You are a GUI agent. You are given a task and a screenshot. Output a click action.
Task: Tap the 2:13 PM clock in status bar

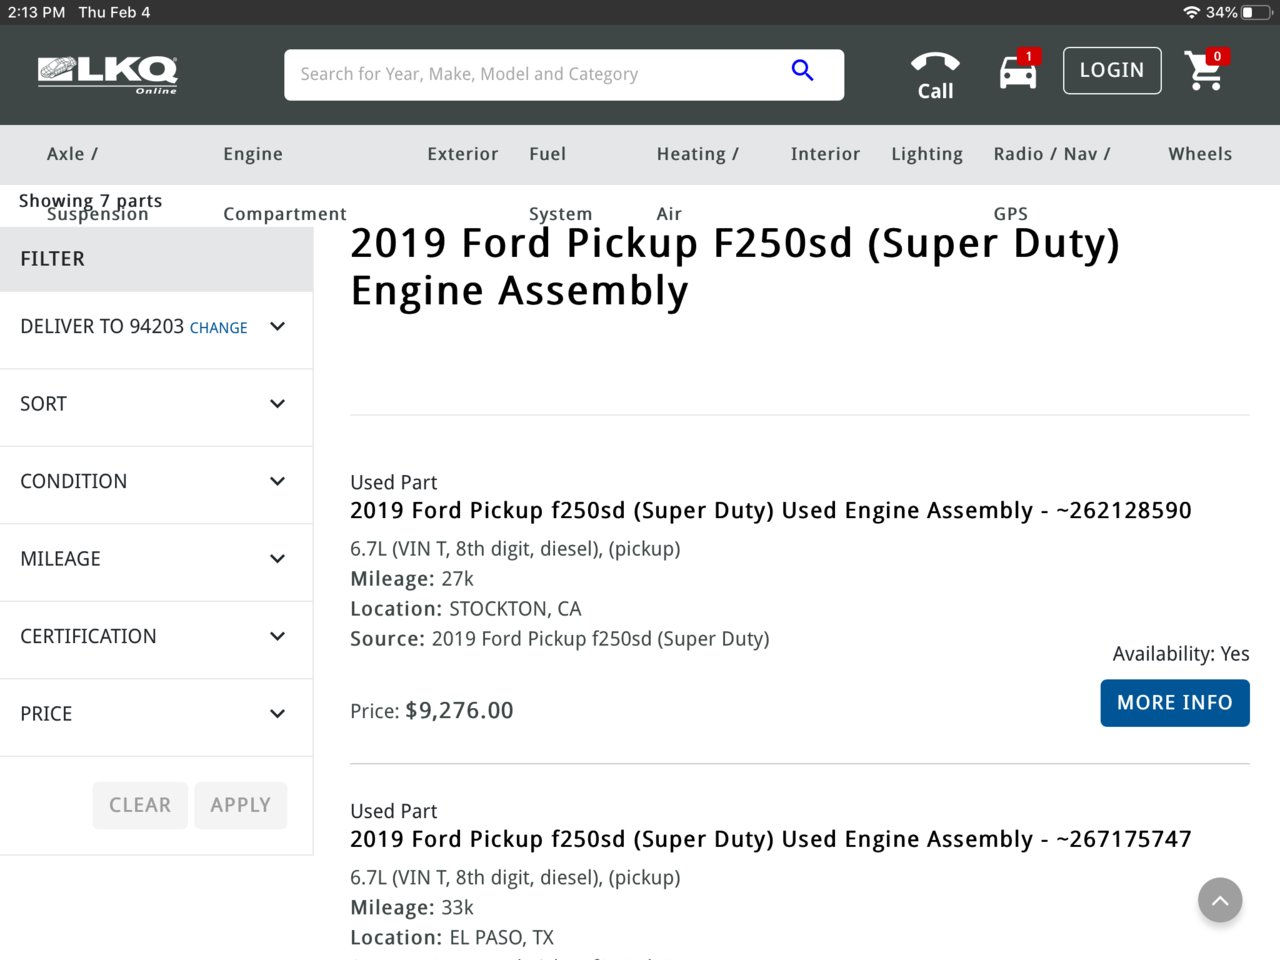tap(36, 12)
